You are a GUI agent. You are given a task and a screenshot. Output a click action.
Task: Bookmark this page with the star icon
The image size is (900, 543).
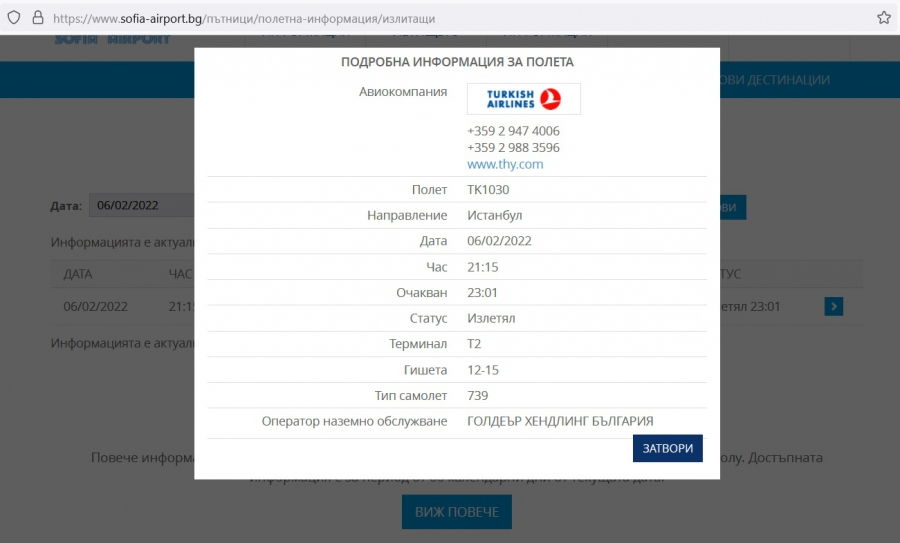(884, 18)
